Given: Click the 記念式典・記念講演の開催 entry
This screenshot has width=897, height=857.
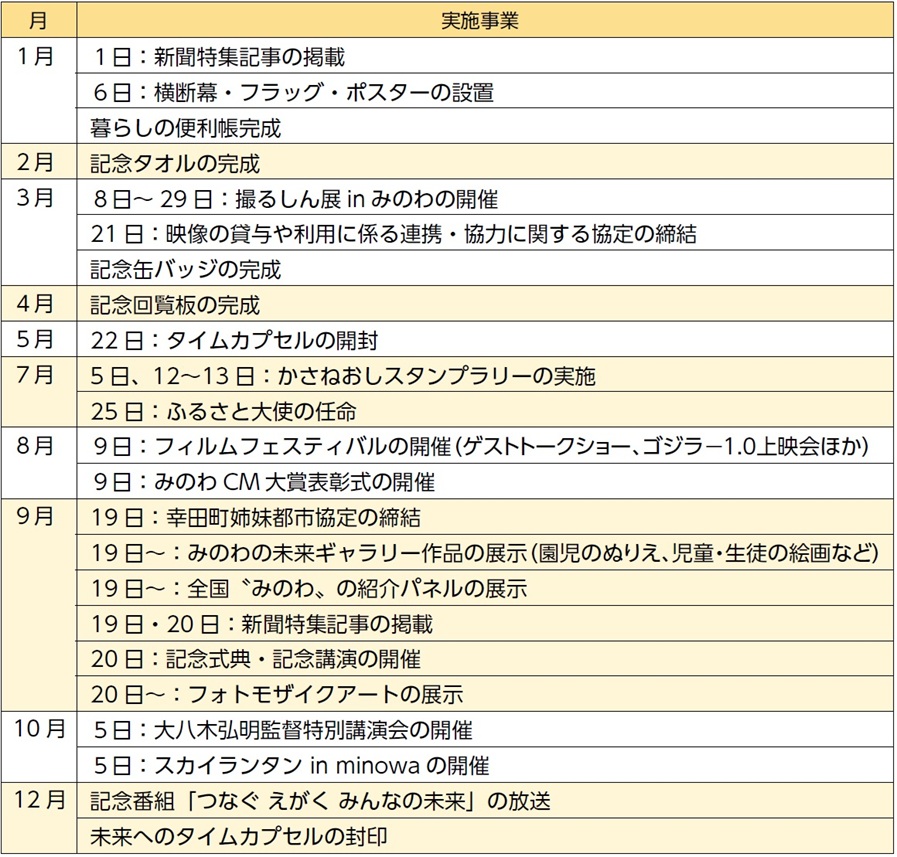Looking at the screenshot, I should click(x=256, y=659).
